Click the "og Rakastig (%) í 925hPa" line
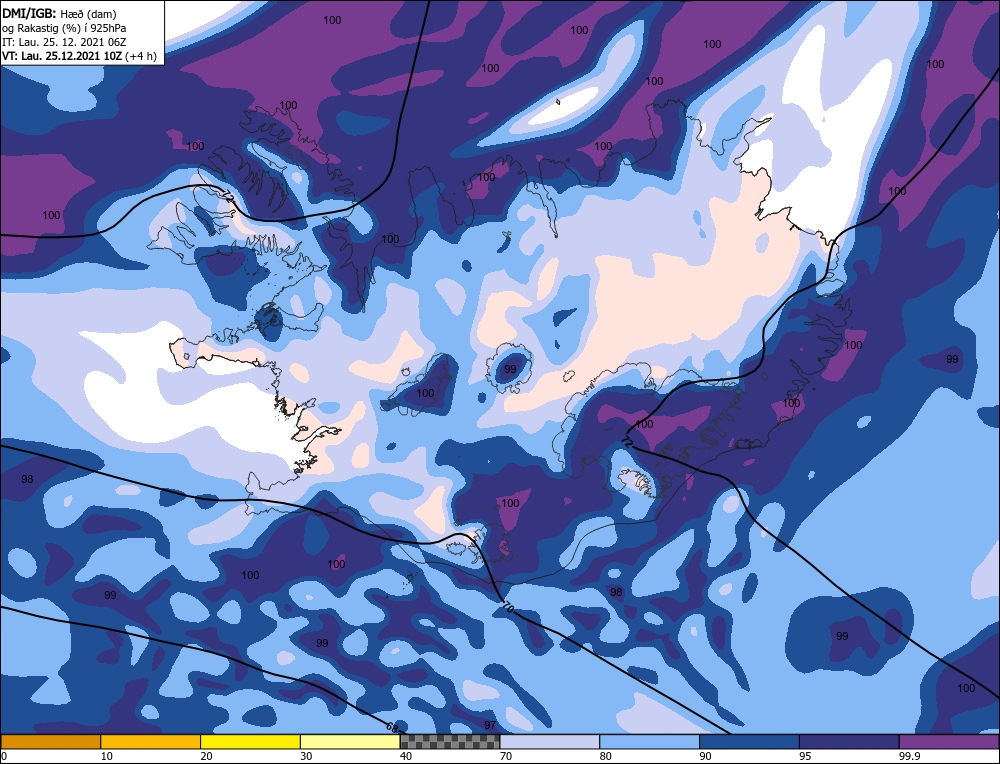 coord(64,27)
